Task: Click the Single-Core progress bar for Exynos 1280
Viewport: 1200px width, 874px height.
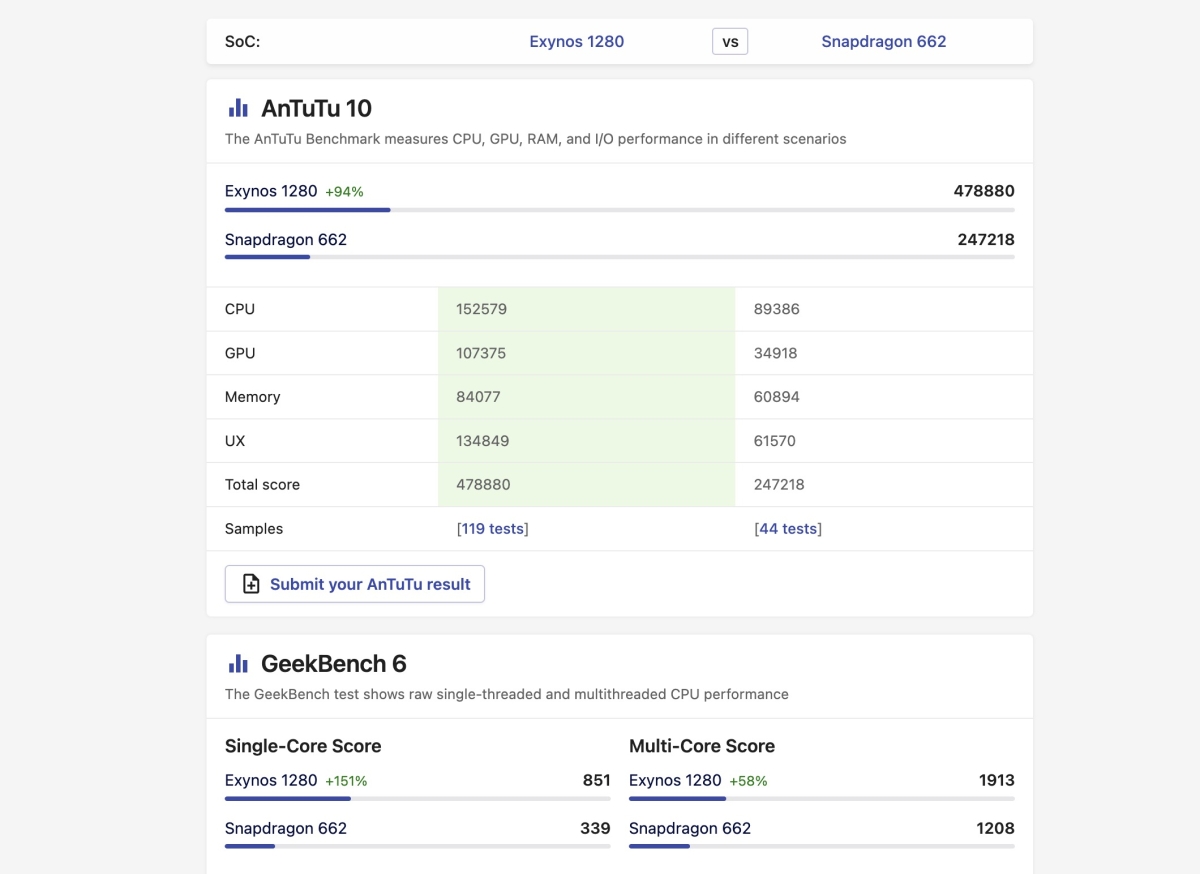Action: pos(418,798)
